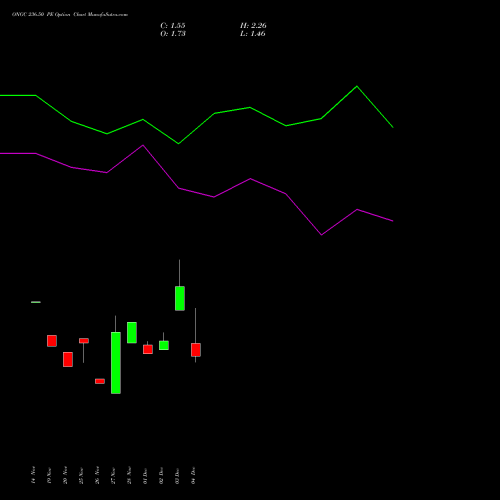
Task: Click the purple indicator line's lowest trough
Action: pyautogui.click(x=321, y=235)
